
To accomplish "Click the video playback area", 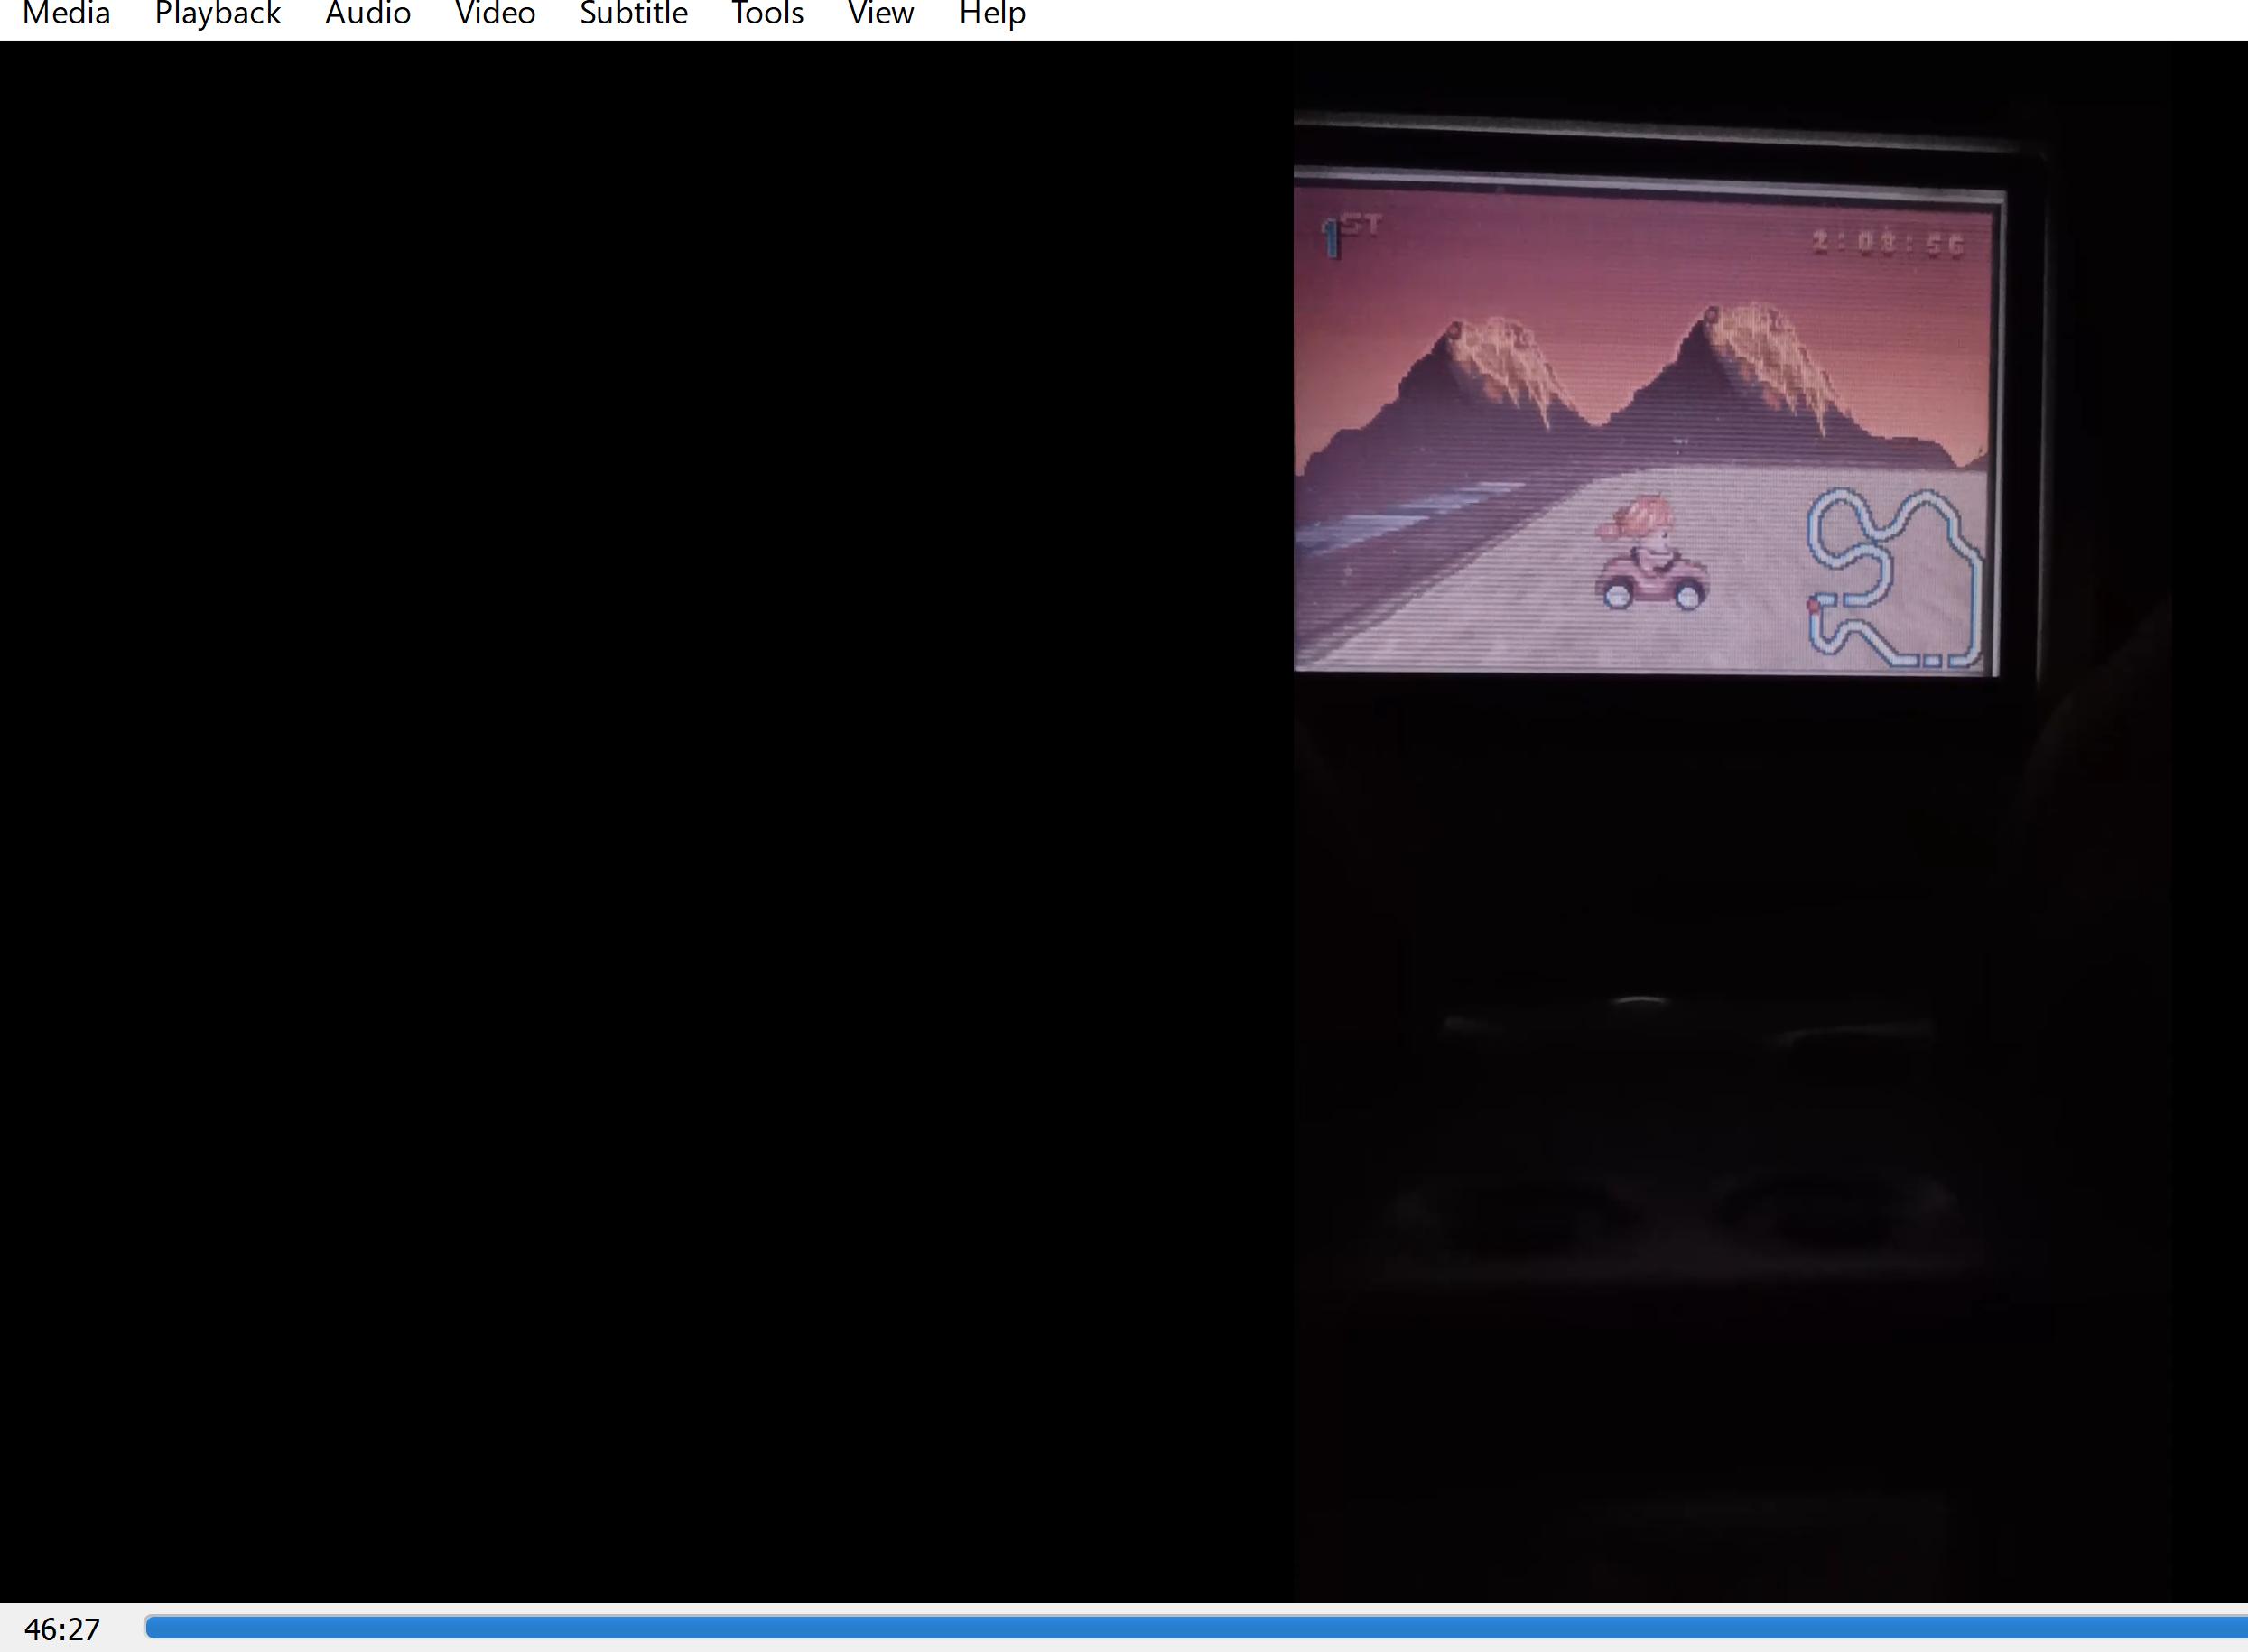I will point(1124,822).
